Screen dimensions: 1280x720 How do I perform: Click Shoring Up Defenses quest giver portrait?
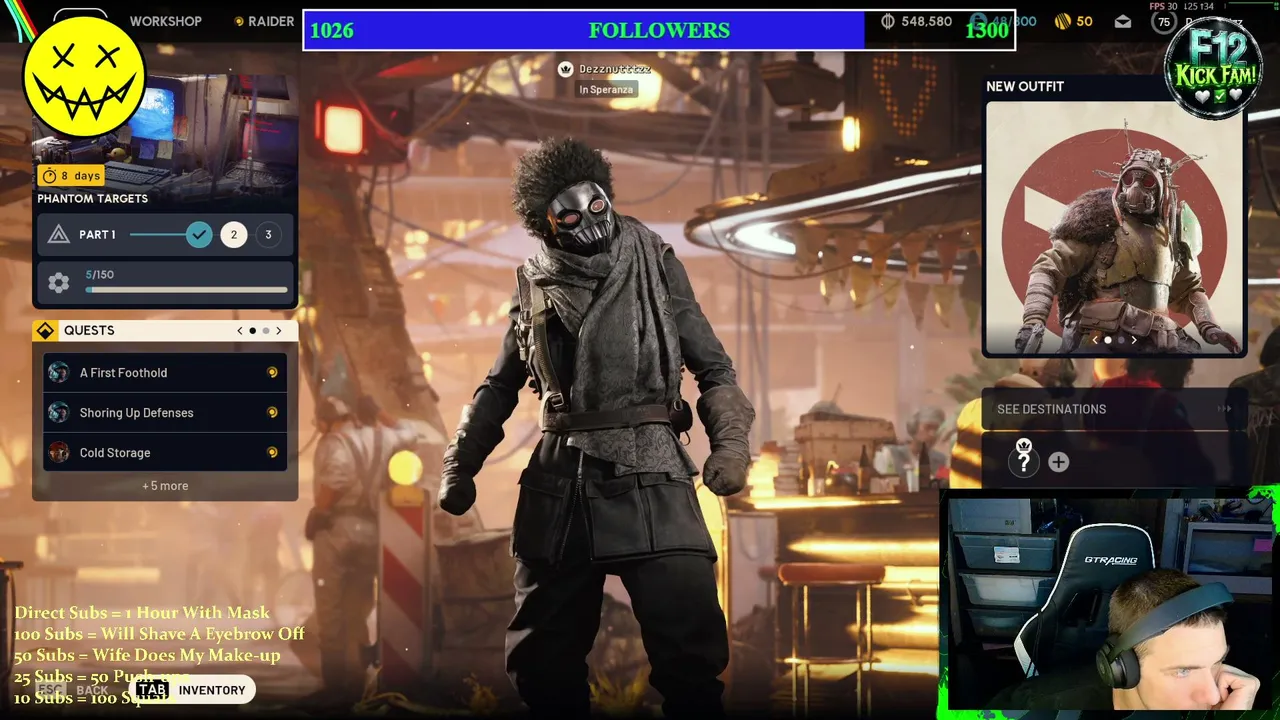(x=59, y=412)
